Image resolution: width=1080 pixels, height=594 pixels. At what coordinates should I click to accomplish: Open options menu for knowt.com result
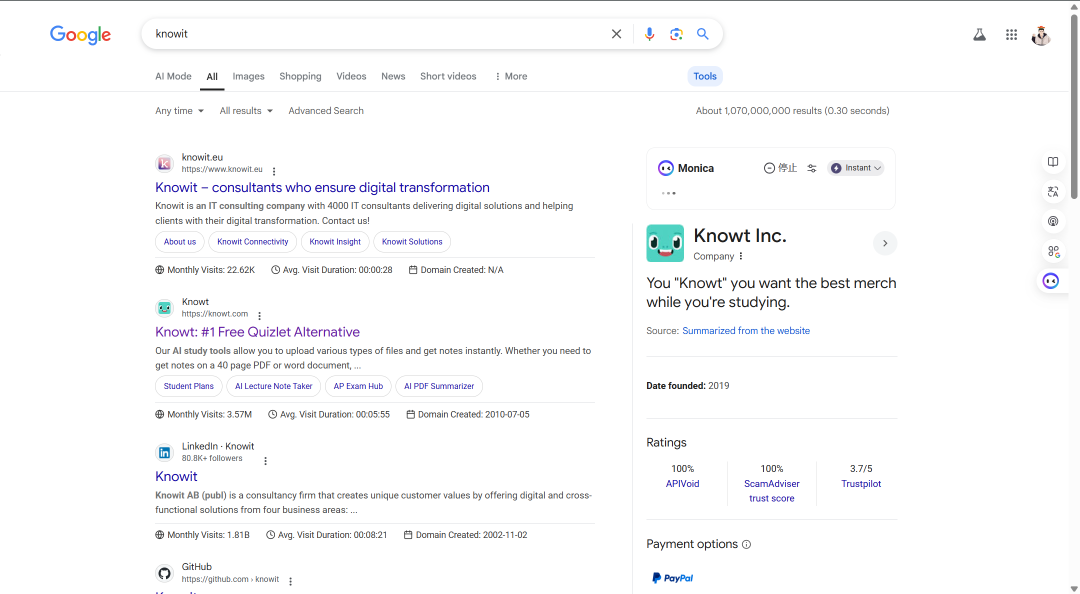pyautogui.click(x=260, y=316)
